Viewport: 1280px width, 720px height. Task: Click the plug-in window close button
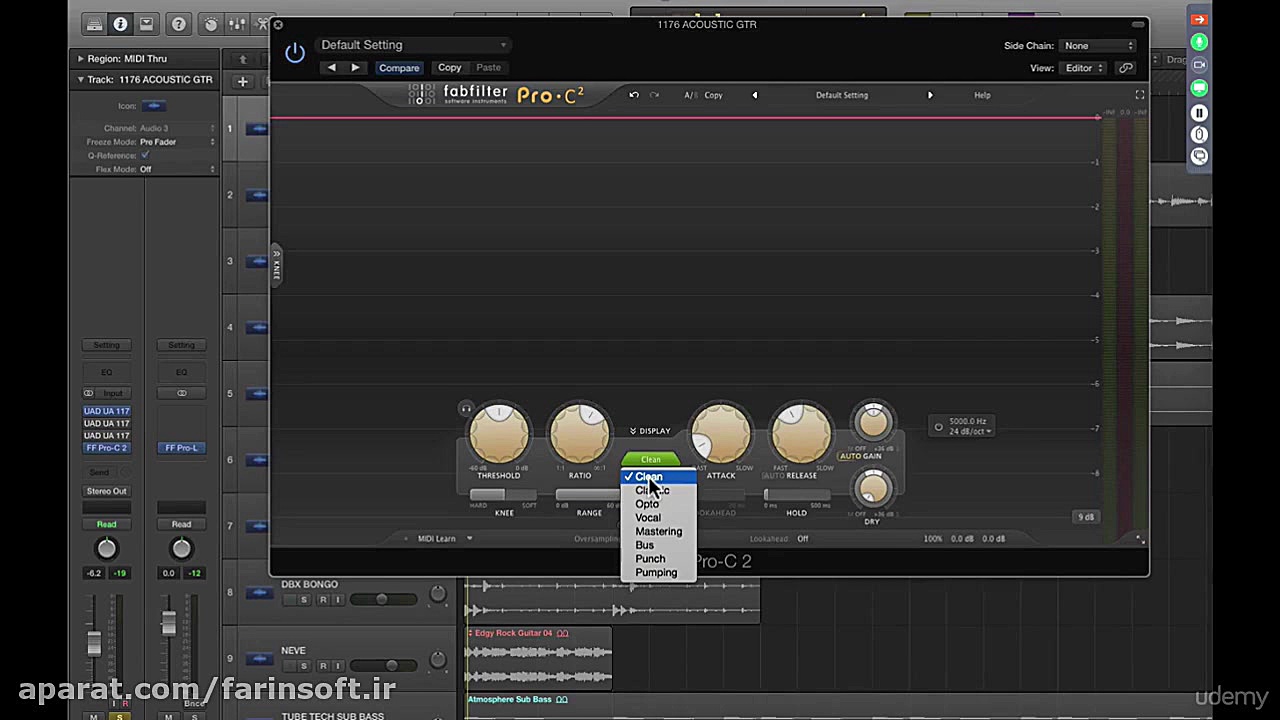point(278,25)
